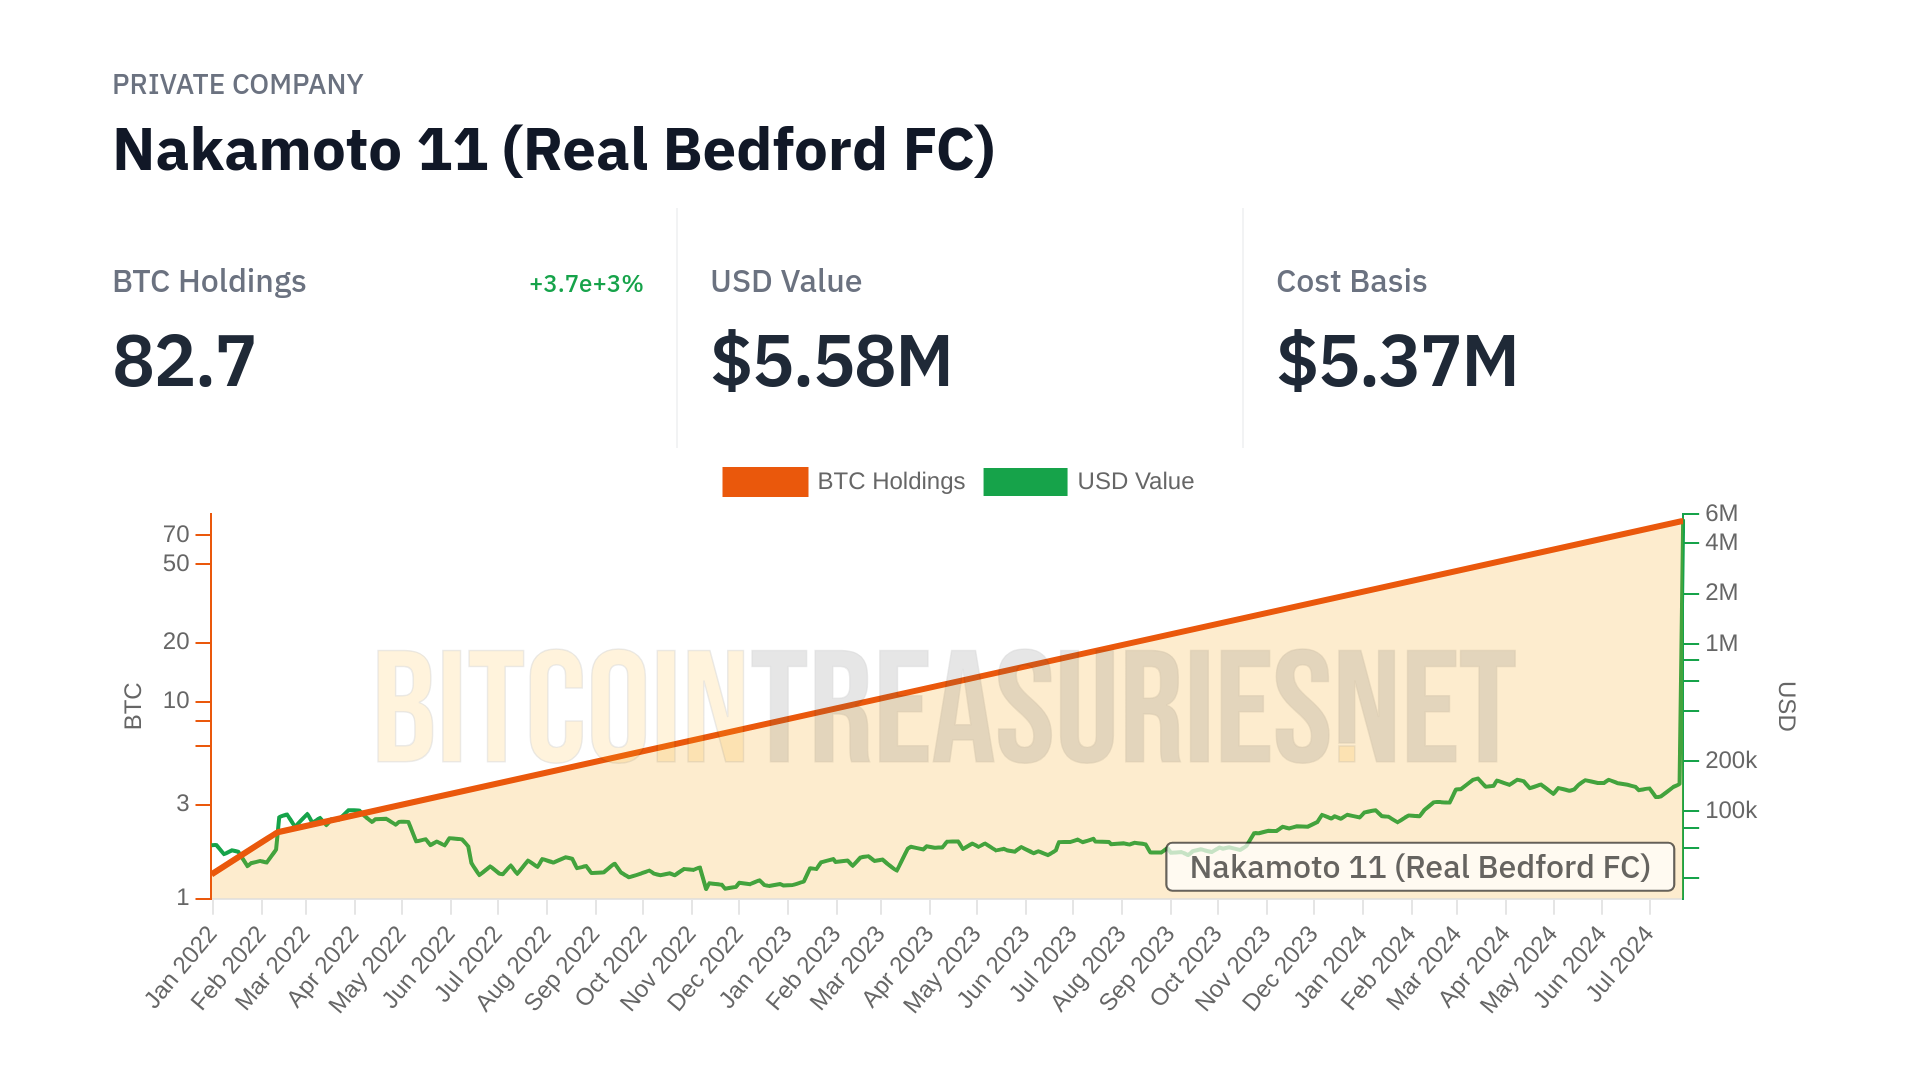
Task: Click the 70 tick on BTC axis
Action: pyautogui.click(x=176, y=534)
